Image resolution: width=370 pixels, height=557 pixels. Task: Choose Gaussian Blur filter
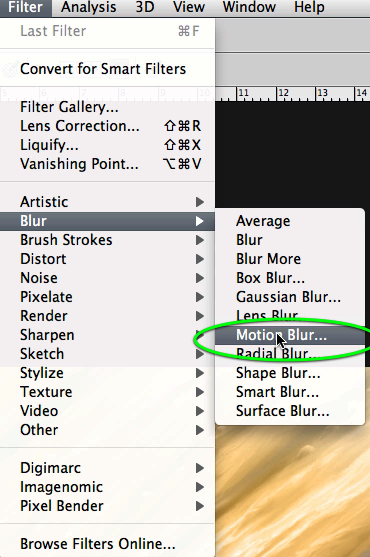click(x=290, y=297)
